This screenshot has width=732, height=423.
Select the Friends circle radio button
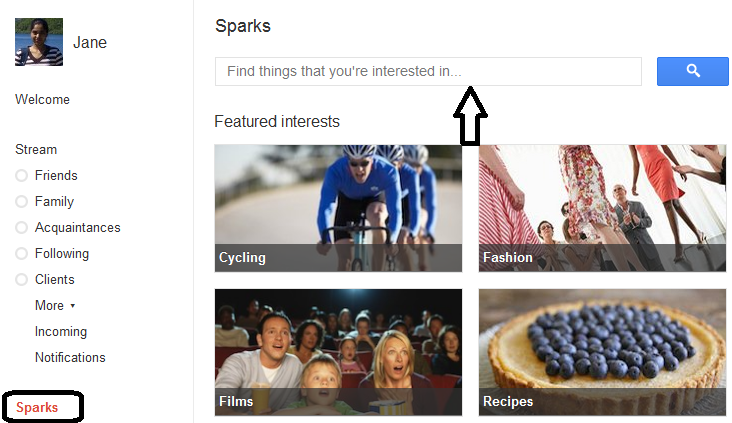coord(21,176)
